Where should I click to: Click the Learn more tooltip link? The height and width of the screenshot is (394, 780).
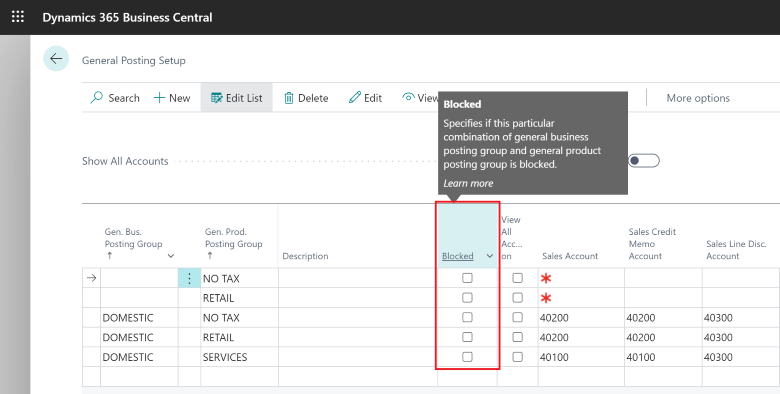[468, 183]
